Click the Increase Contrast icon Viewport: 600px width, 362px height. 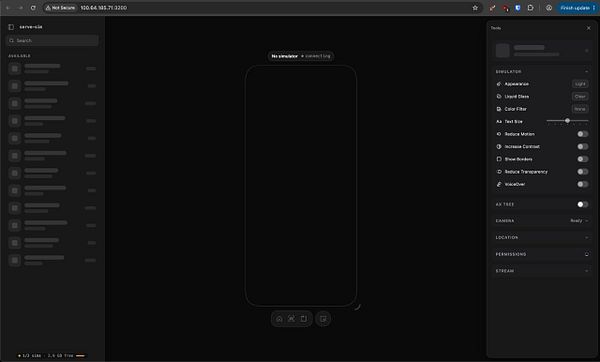tap(499, 147)
